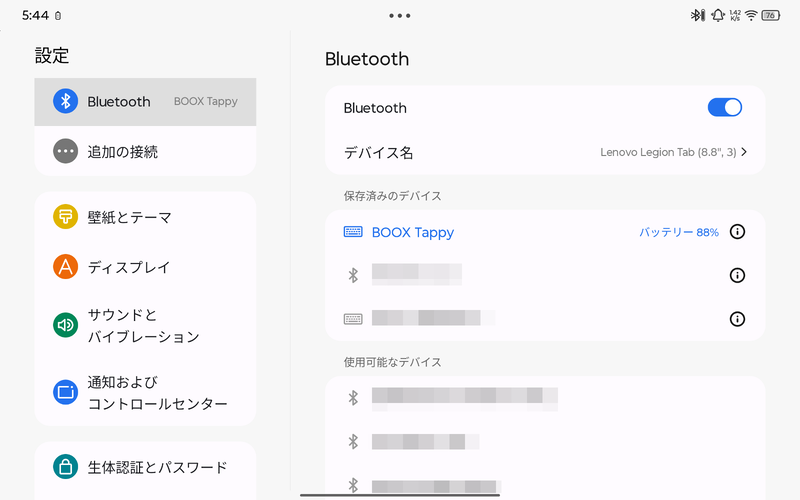The image size is (800, 500).
Task: Click the keyboard icon beside BOOX Tappy
Action: coord(353,232)
